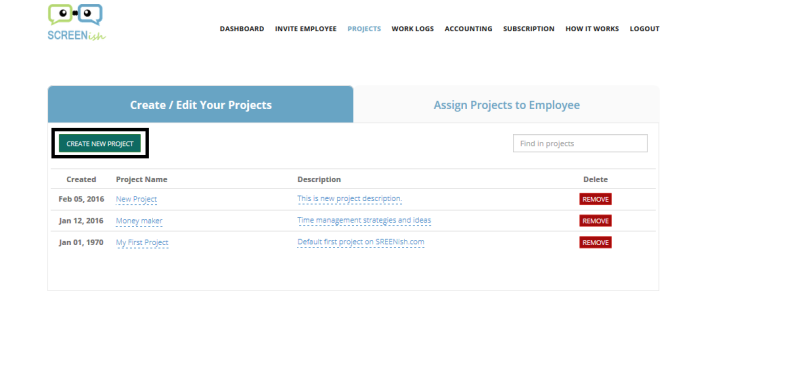The width and height of the screenshot is (800, 381).
Task: Select the Jan 01, 1970 date cell
Action: (x=81, y=242)
